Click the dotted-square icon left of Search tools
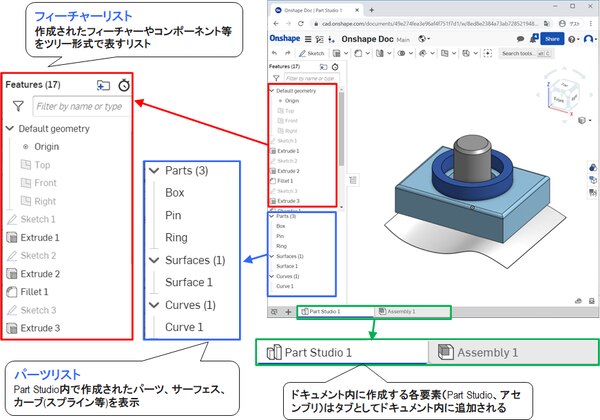Viewport: 600px width, 420px height. point(488,53)
